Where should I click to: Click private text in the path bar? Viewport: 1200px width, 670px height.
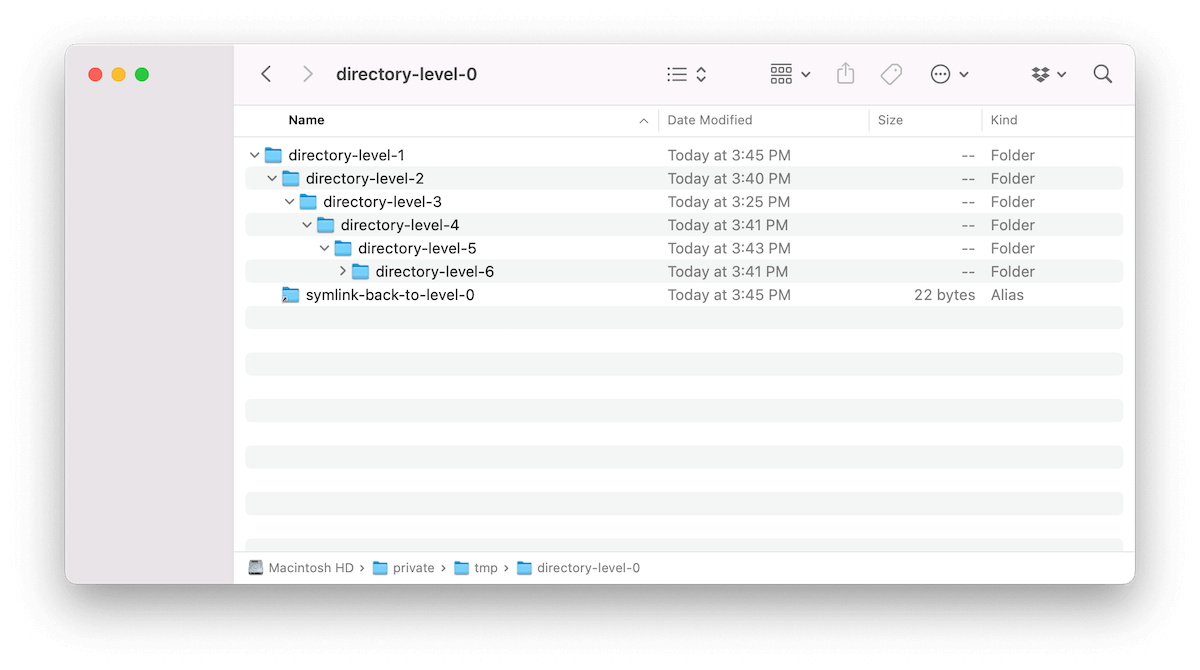pyautogui.click(x=413, y=568)
